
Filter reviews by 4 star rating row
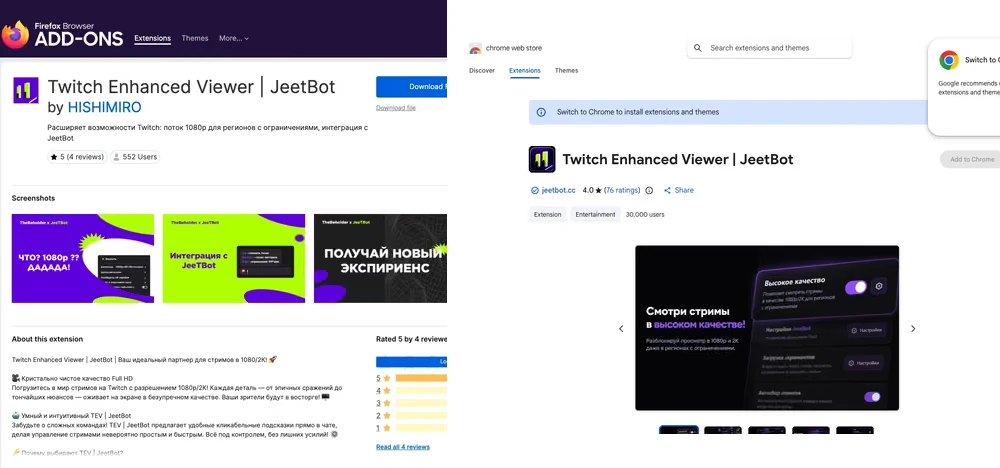[411, 390]
